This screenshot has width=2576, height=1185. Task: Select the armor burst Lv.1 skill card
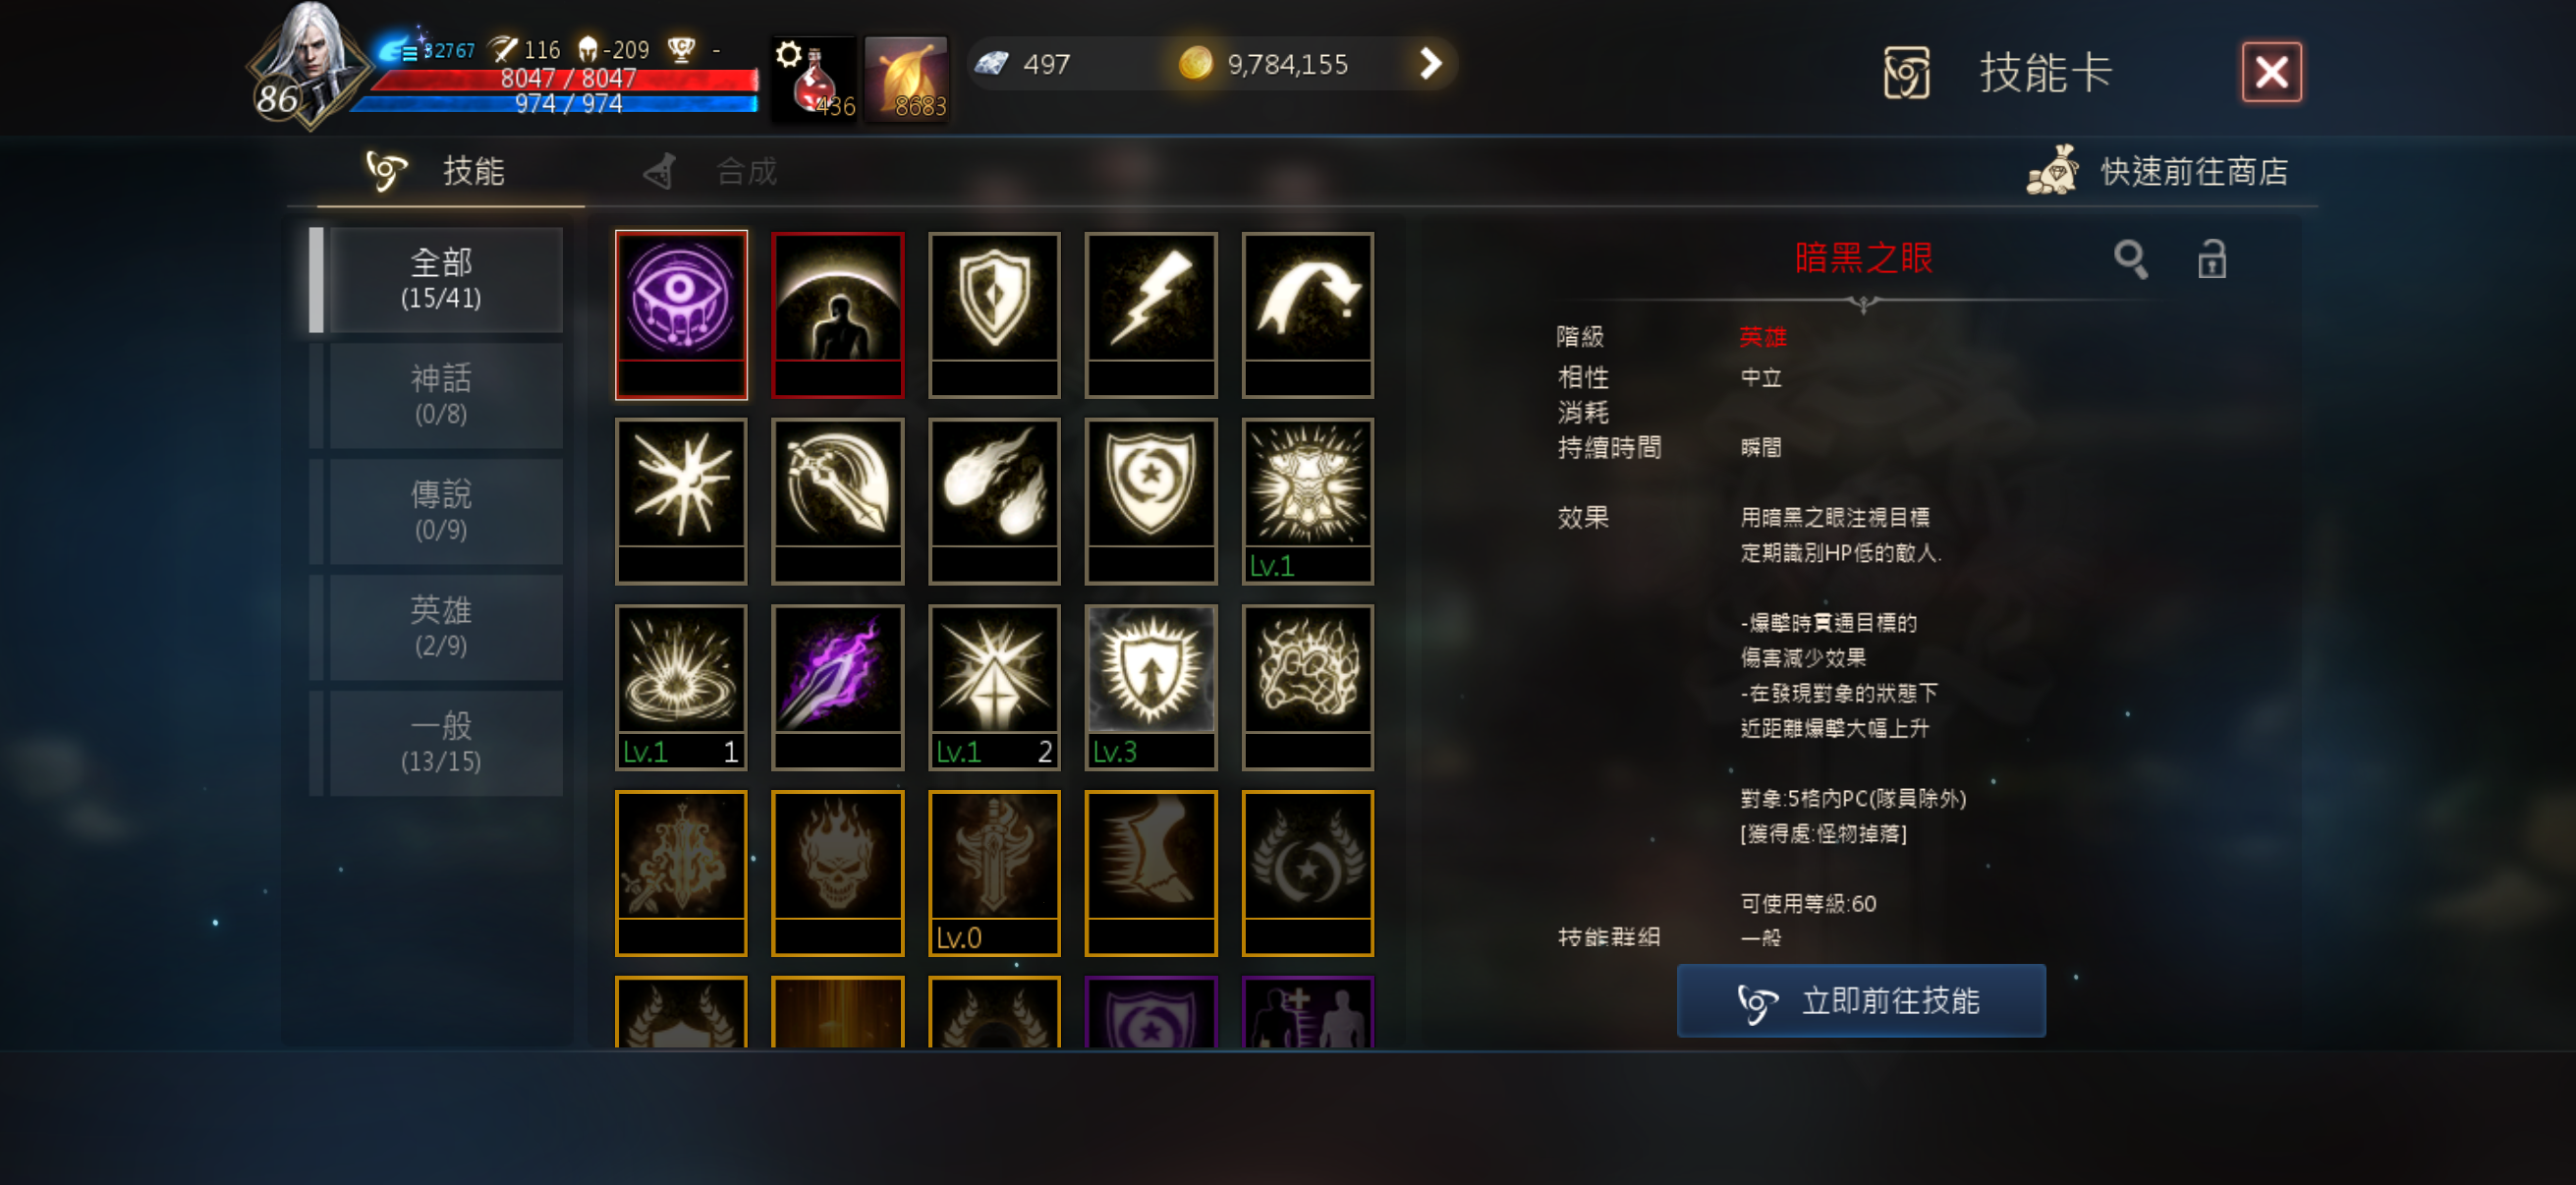pyautogui.click(x=1307, y=501)
